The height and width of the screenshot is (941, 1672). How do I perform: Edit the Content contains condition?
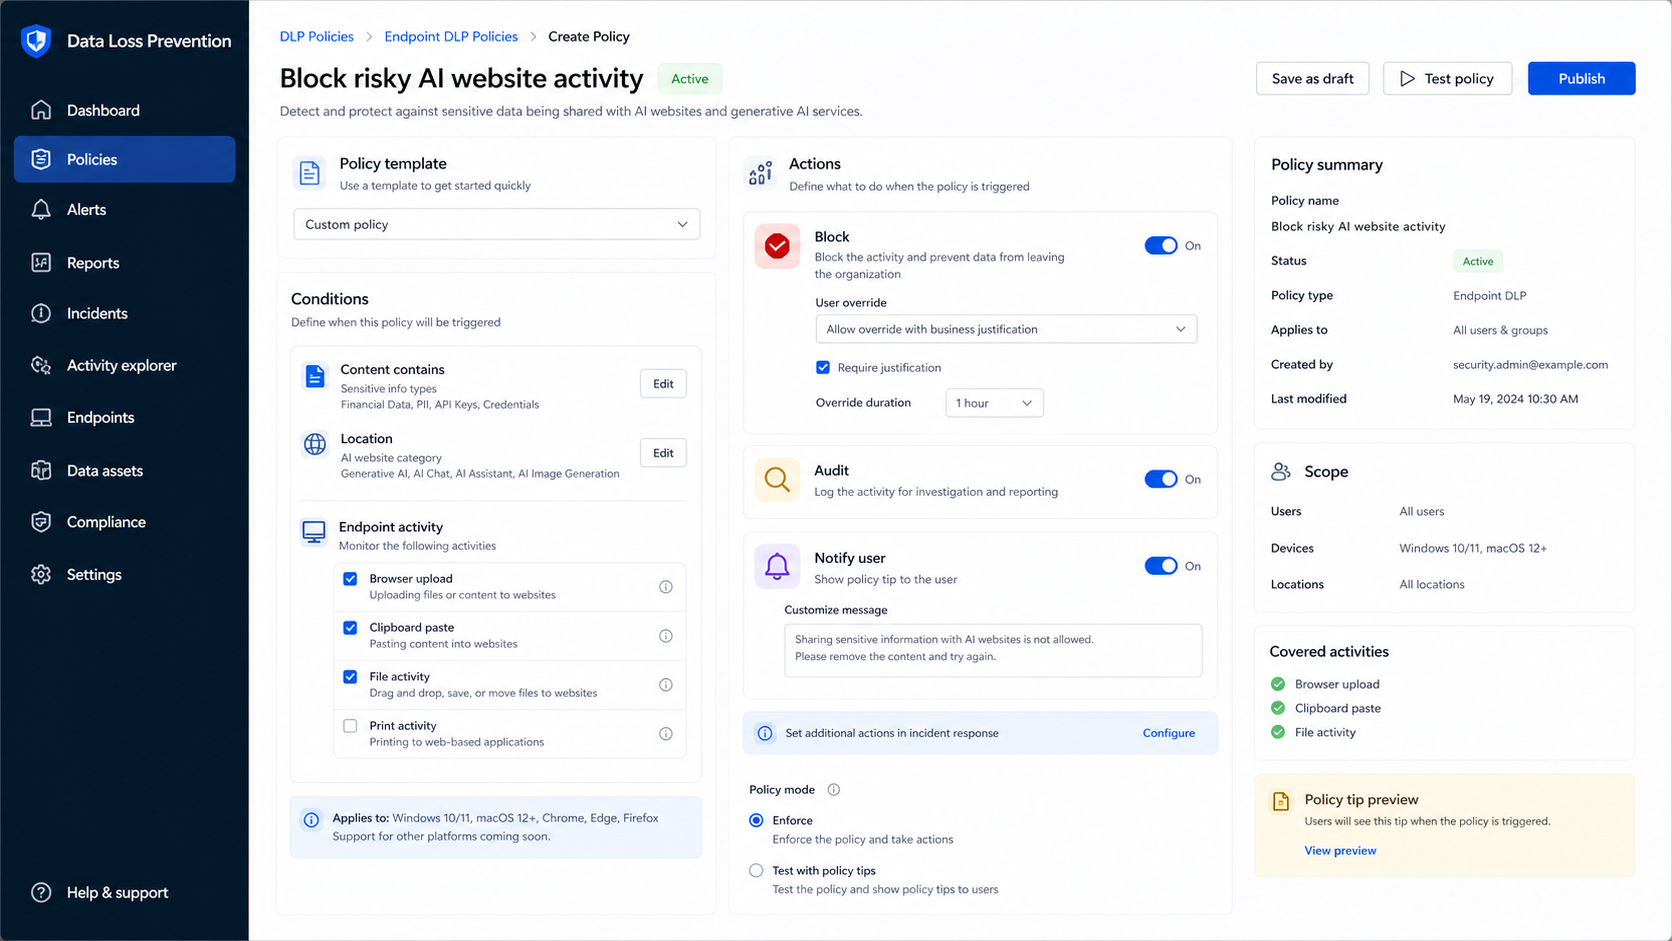coord(663,384)
